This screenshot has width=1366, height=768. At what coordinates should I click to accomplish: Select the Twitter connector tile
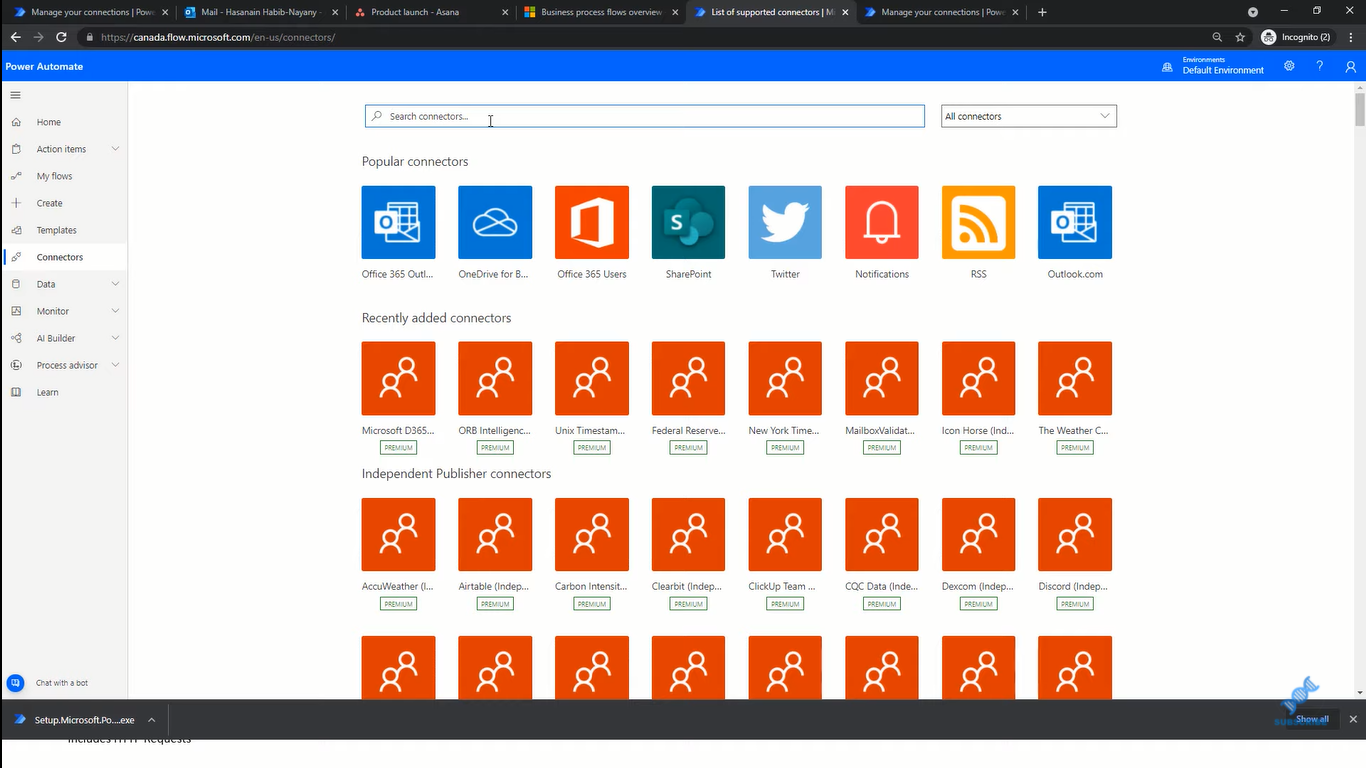tap(785, 222)
